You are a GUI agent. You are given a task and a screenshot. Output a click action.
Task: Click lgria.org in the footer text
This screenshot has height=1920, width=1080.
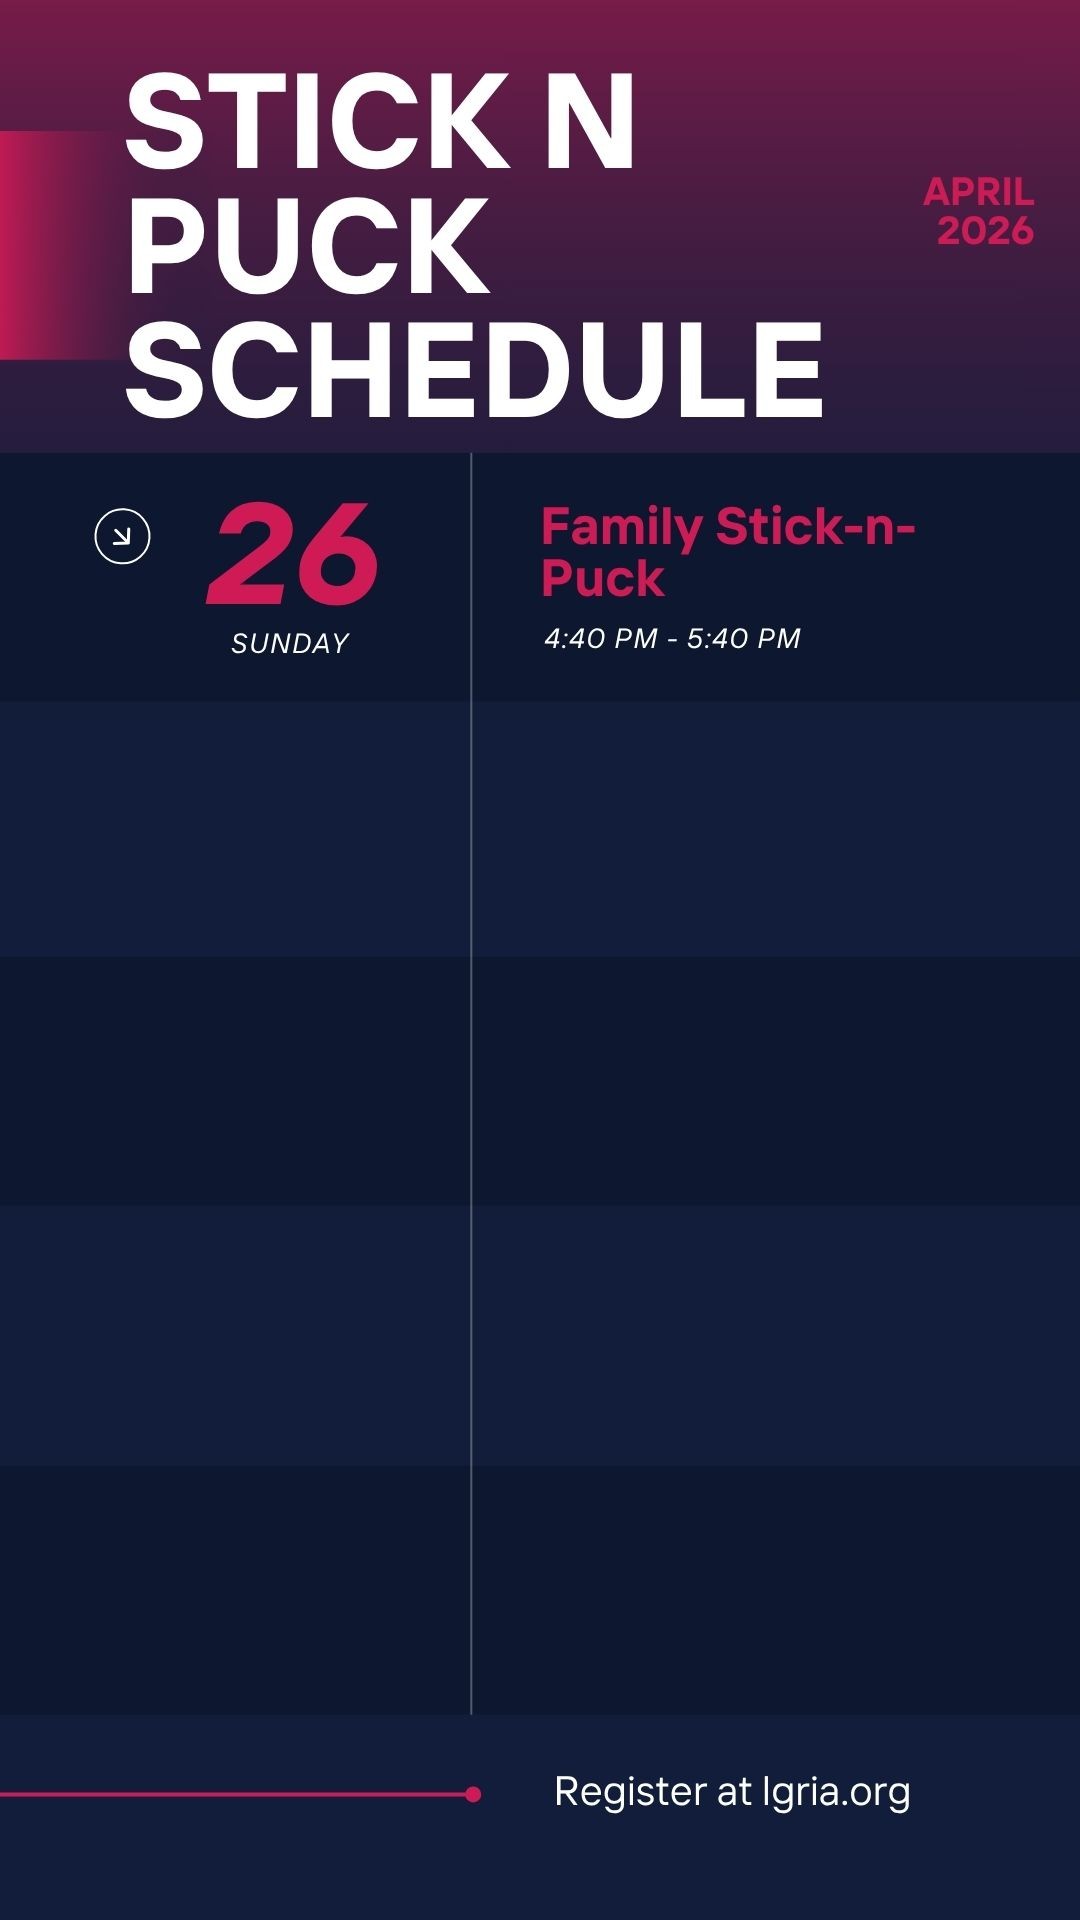coord(836,1792)
